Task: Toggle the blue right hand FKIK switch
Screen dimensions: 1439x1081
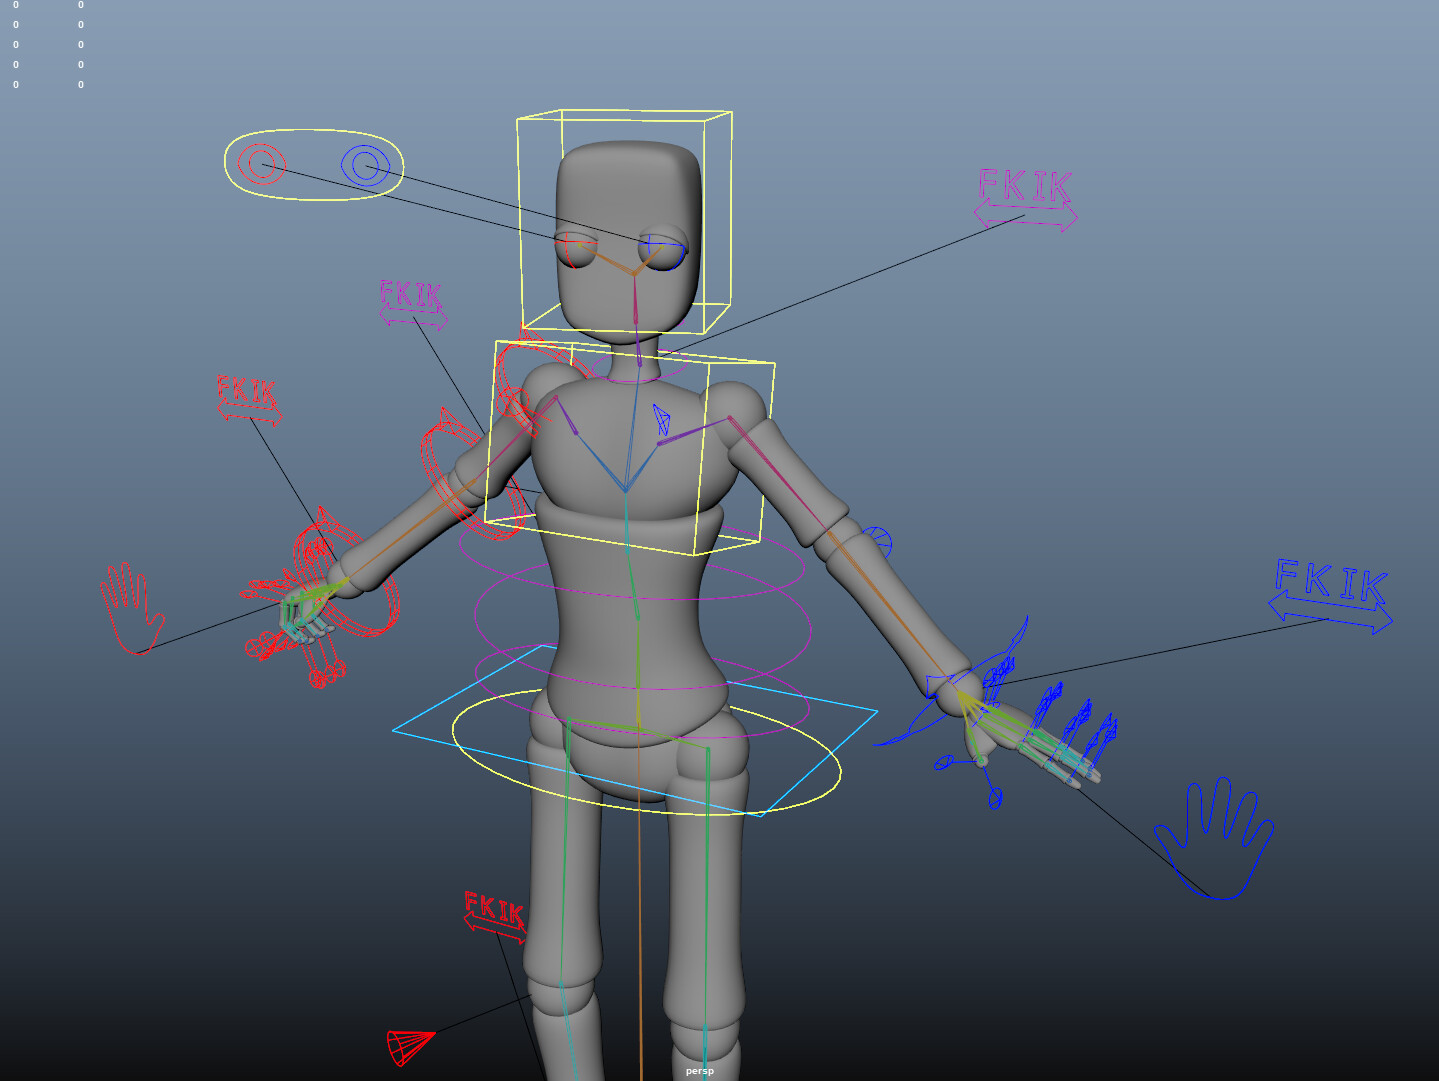Action: (1329, 590)
